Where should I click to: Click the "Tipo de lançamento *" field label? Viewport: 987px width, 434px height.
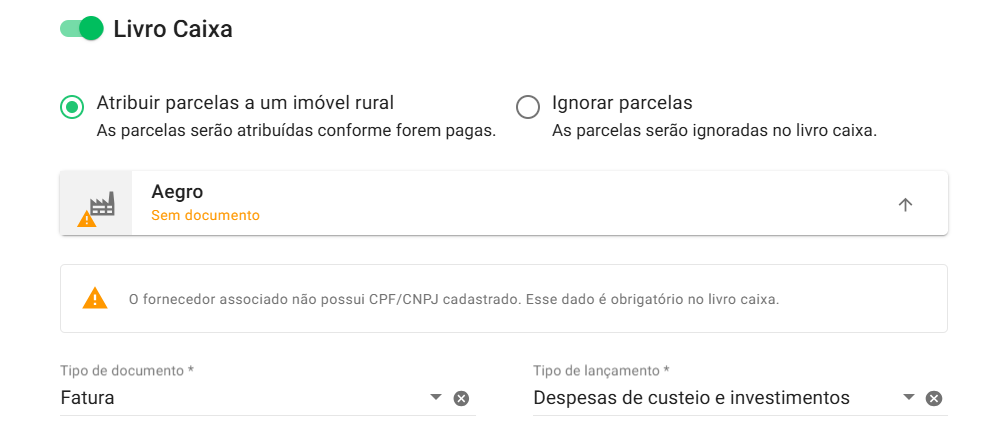pos(601,371)
